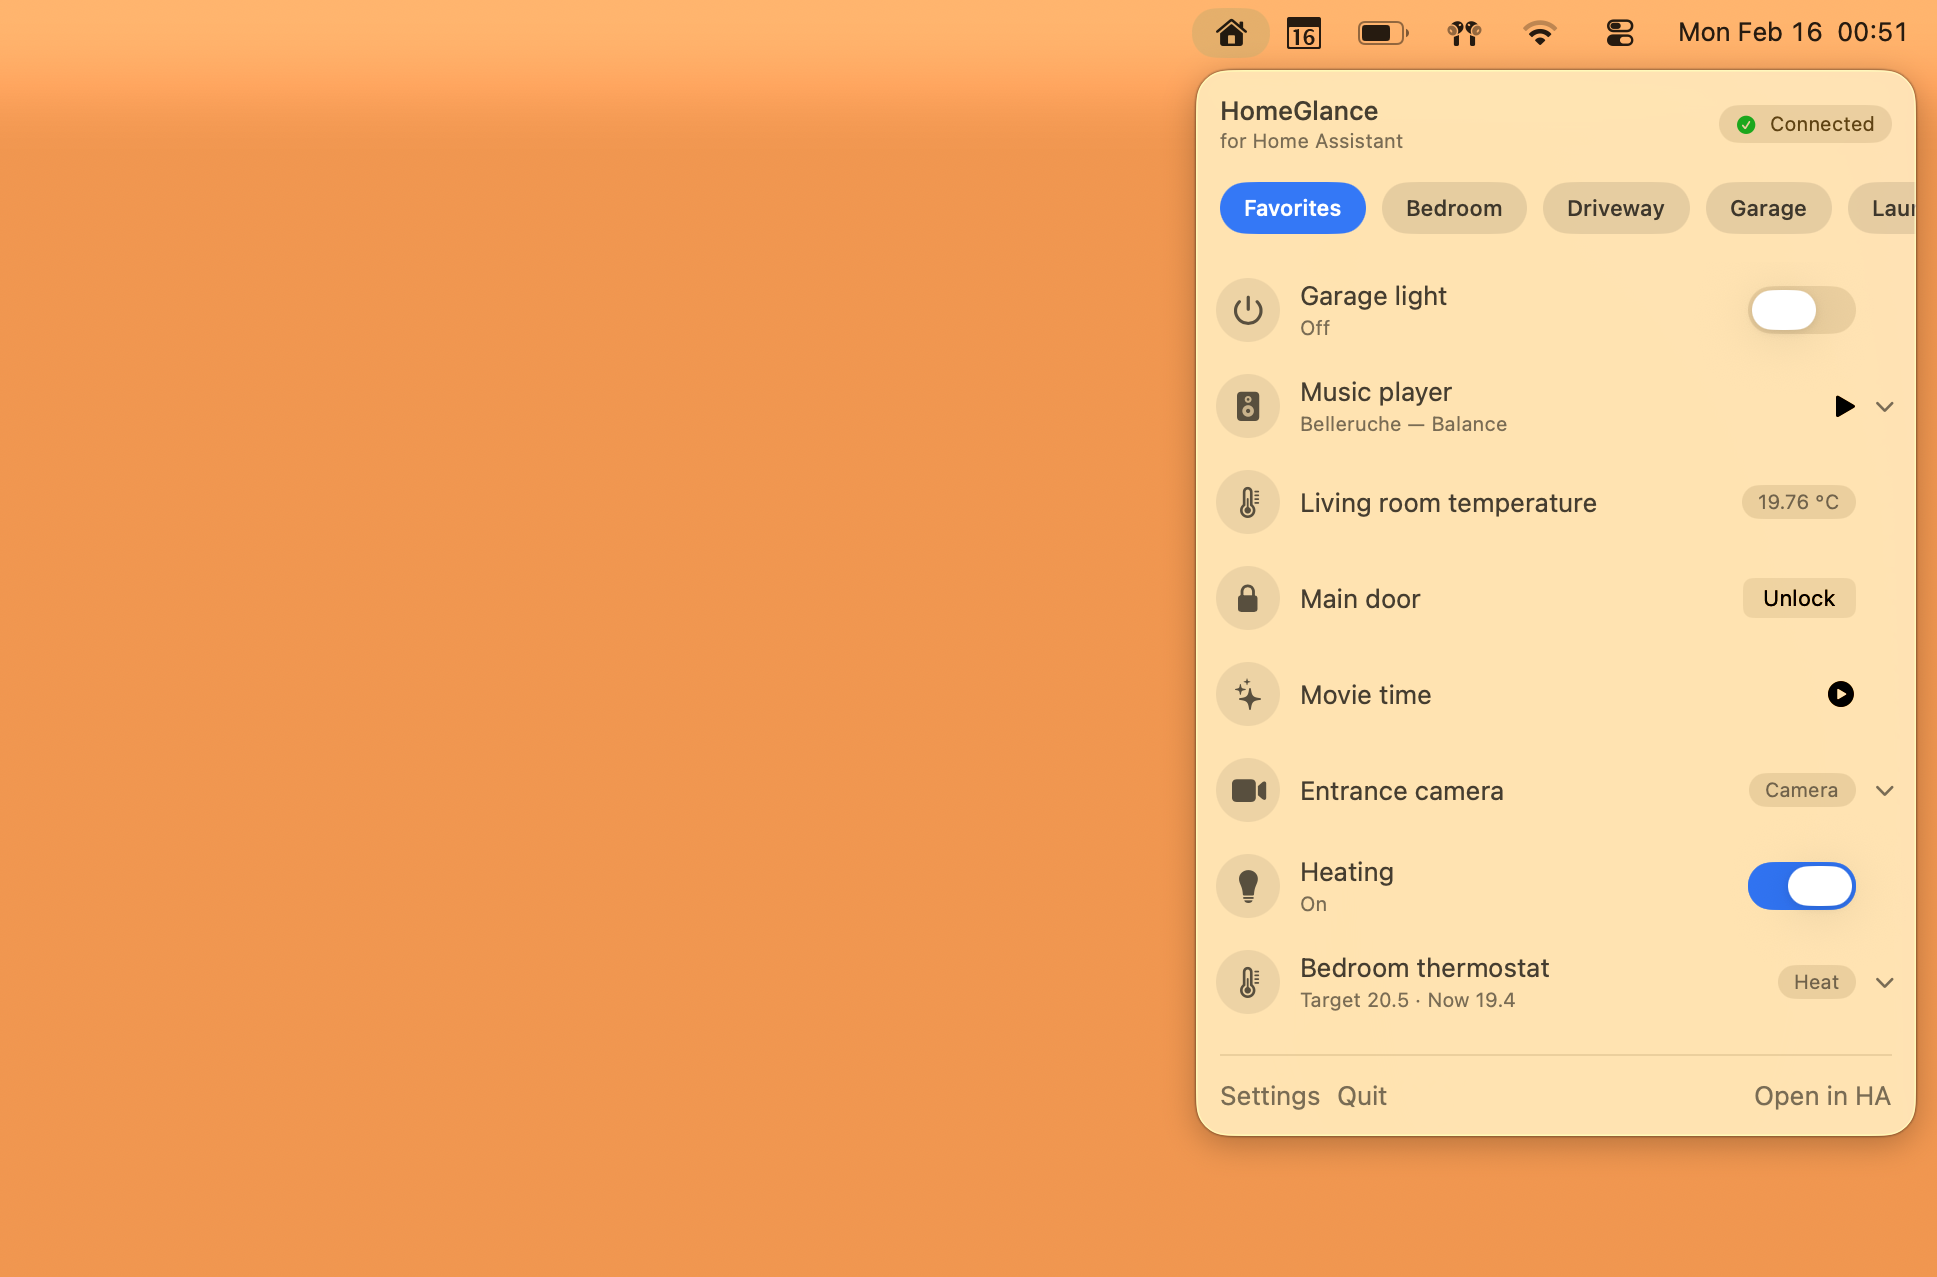Expand the Entrance camera chevron
This screenshot has width=1937, height=1277.
[1885, 790]
